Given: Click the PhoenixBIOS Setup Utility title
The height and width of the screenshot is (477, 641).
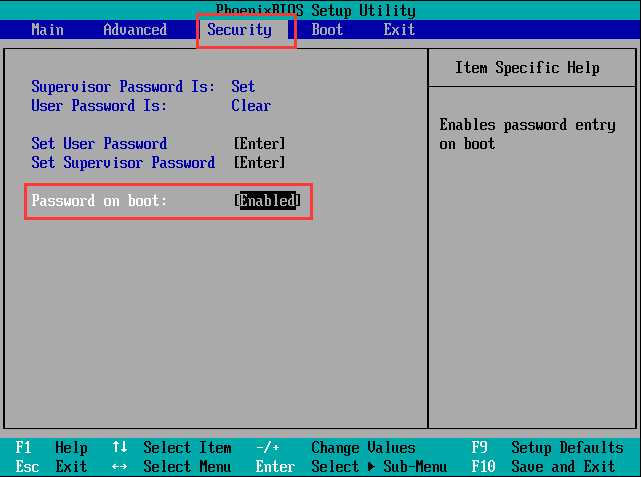Looking at the screenshot, I should pos(316,10).
